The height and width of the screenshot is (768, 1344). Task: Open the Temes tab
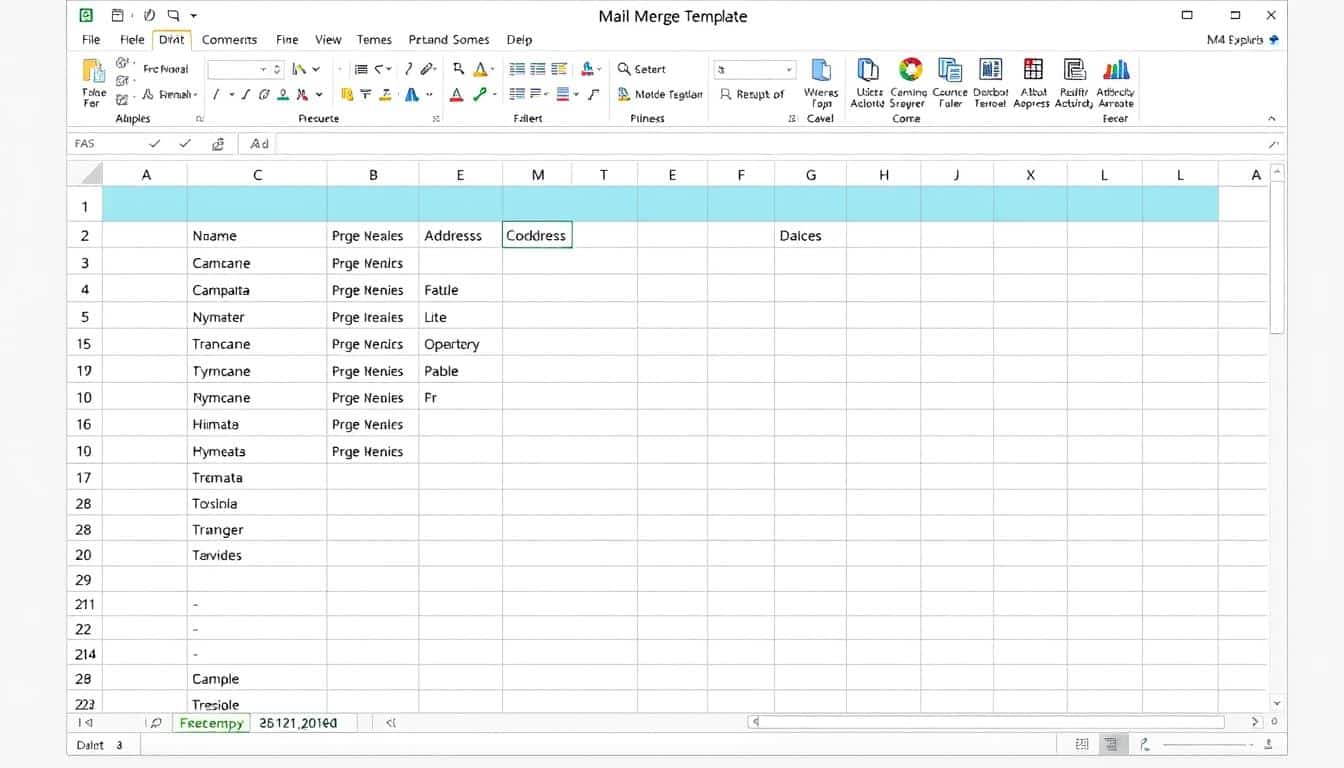pyautogui.click(x=374, y=40)
